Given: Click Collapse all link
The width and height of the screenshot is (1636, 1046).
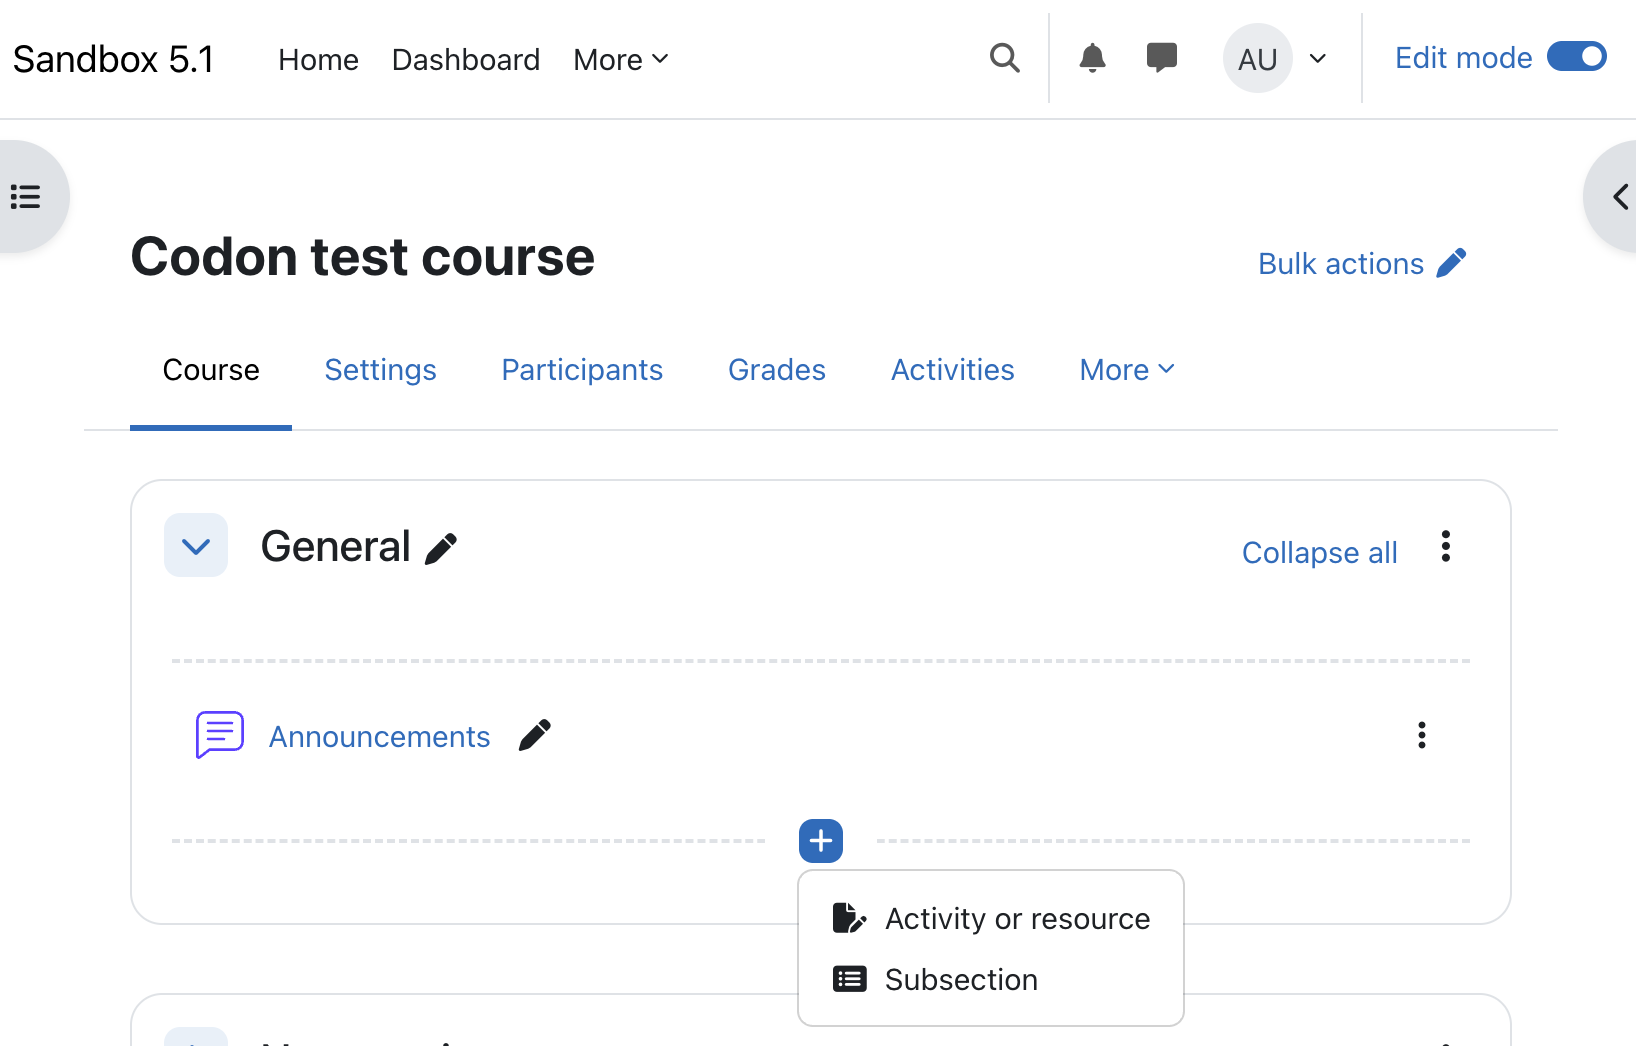Looking at the screenshot, I should click(x=1319, y=552).
